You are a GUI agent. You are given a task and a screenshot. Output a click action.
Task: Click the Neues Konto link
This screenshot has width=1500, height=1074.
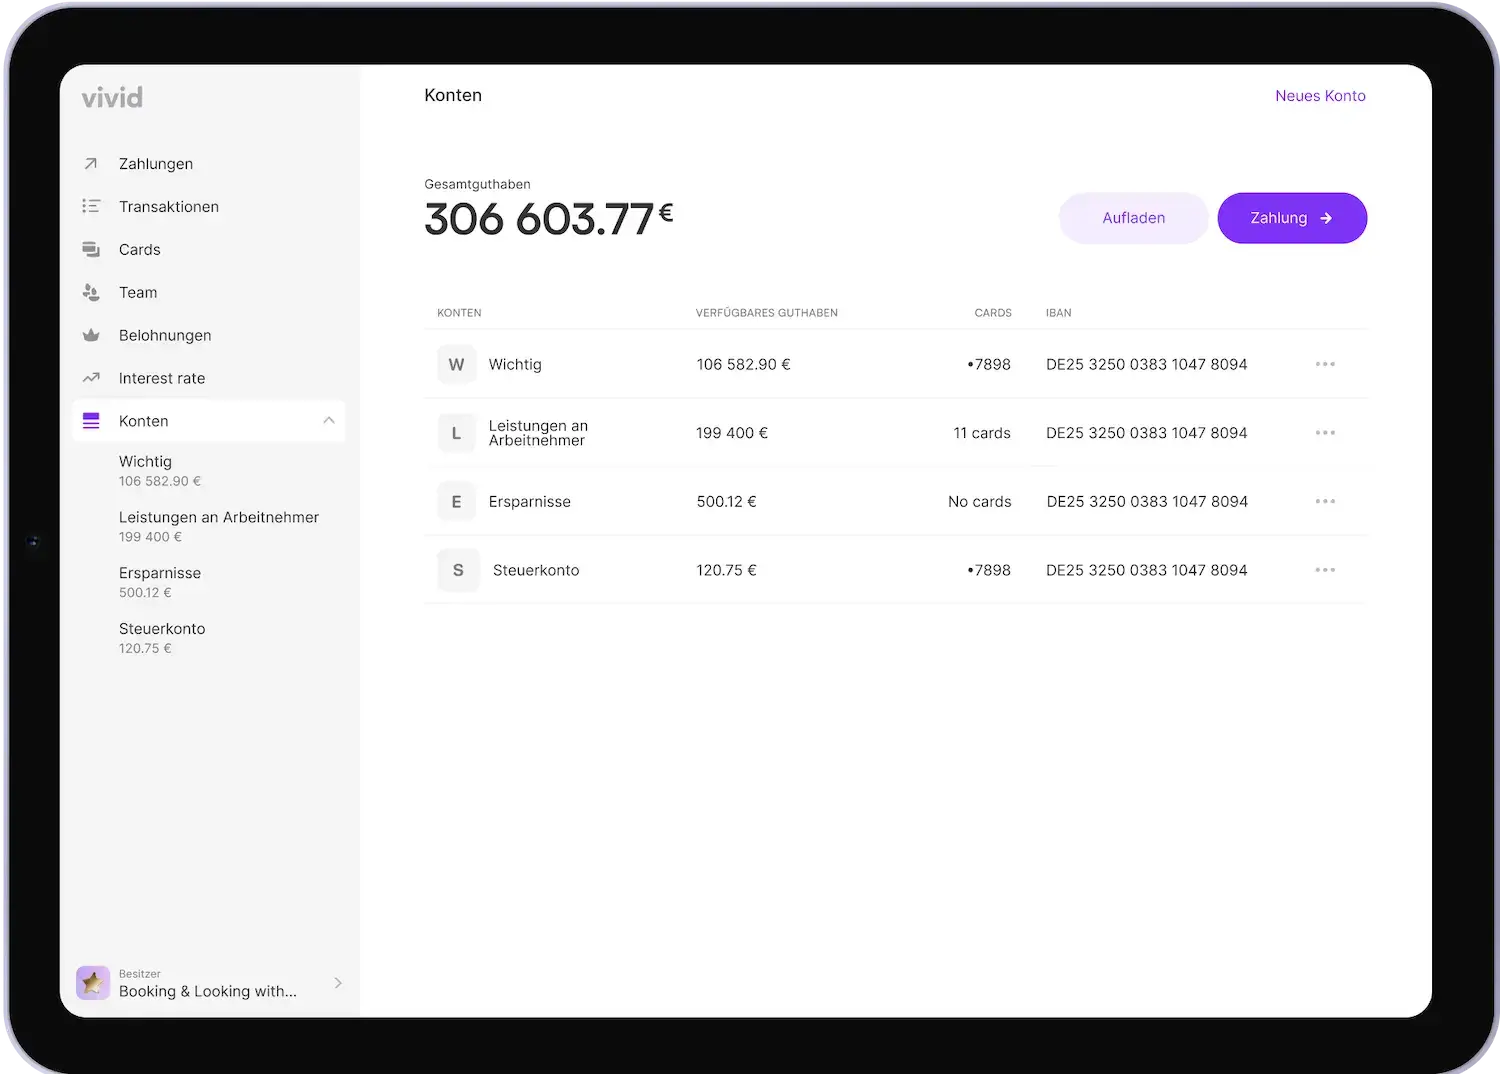pyautogui.click(x=1320, y=96)
